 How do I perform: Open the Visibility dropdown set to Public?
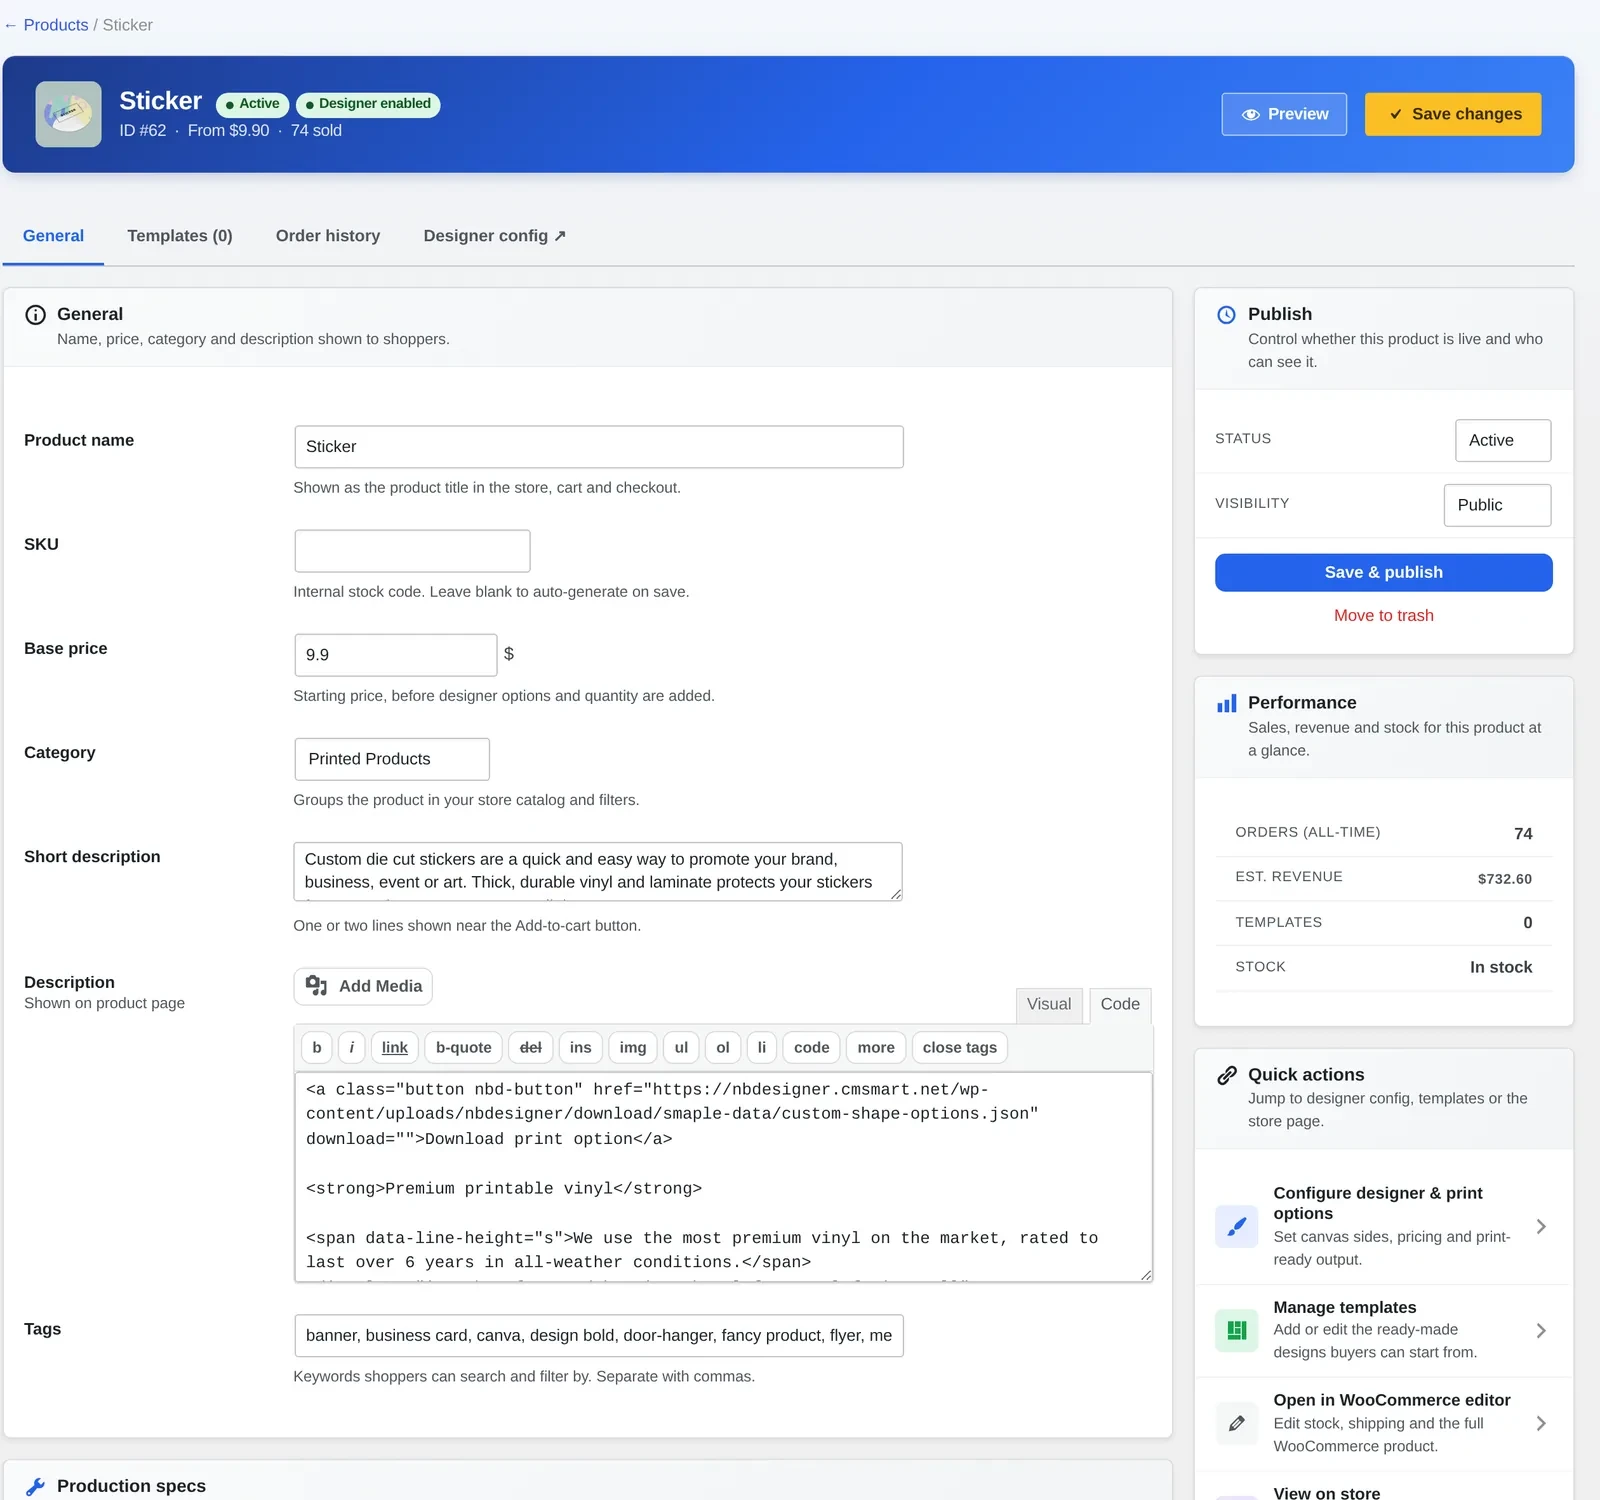(x=1497, y=506)
